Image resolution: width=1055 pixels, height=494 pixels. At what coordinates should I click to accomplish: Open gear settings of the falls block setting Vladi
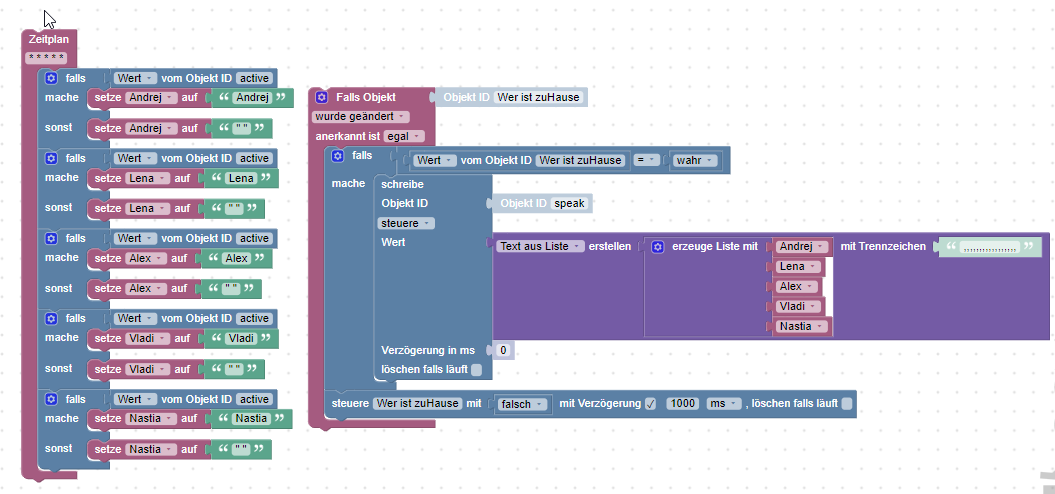click(x=50, y=318)
